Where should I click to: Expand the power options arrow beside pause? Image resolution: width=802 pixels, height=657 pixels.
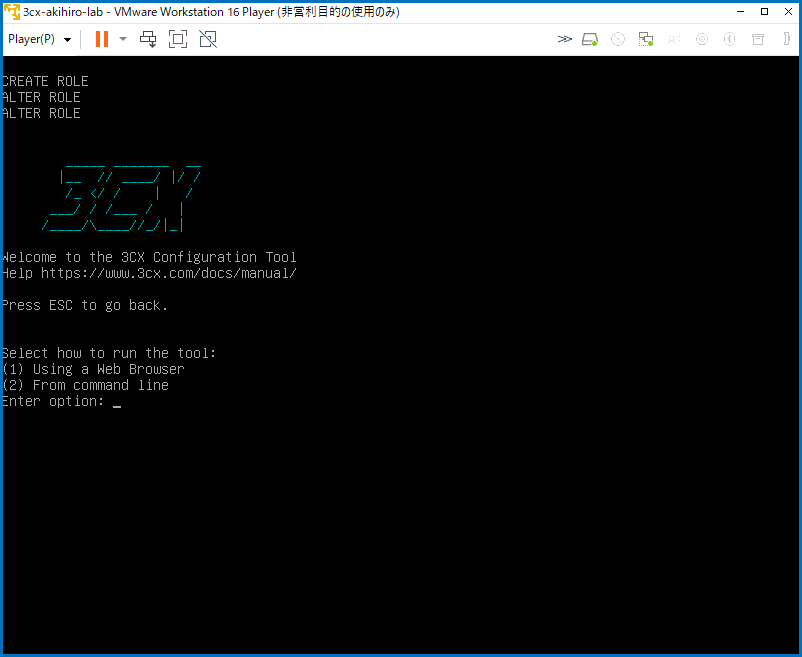(x=123, y=39)
